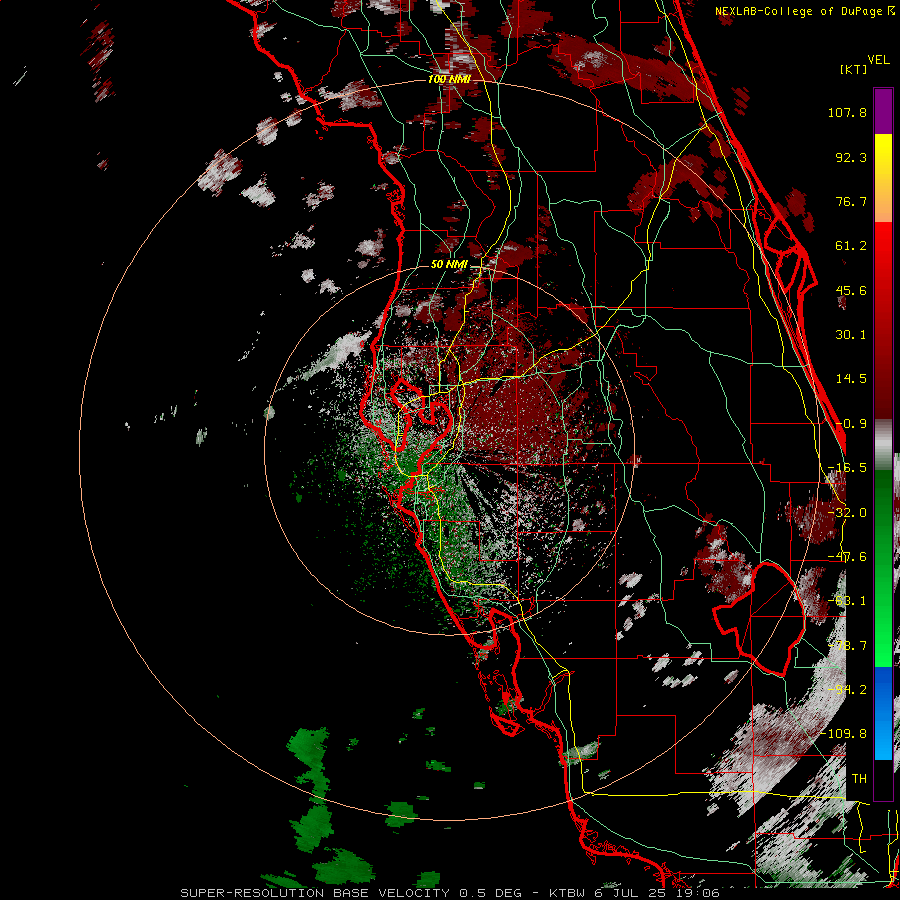The width and height of the screenshot is (900, 900).
Task: Select the 107.8 velocity scale value
Action: [x=847, y=112]
